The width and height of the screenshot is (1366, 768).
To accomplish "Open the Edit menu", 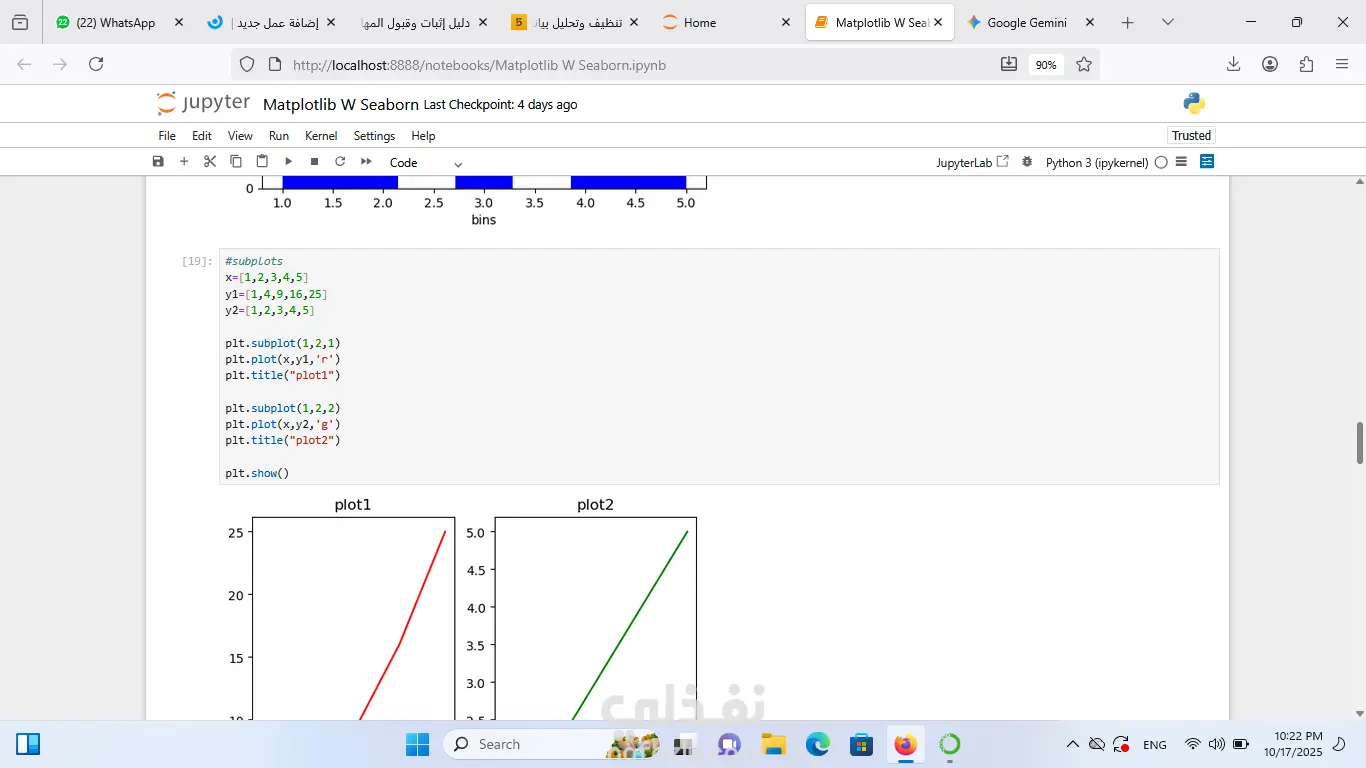I will [202, 136].
